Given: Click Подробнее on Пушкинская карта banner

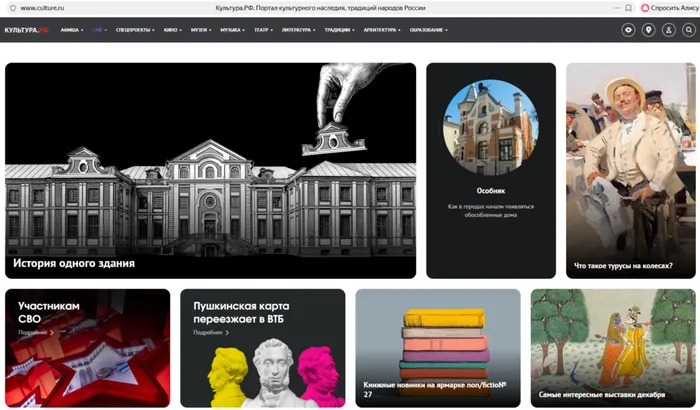Looking at the screenshot, I should 210,332.
